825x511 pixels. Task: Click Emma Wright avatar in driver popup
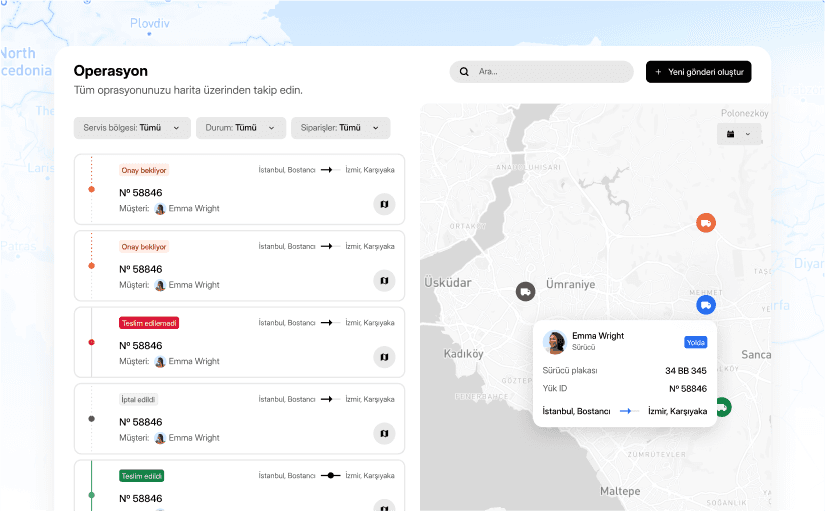click(x=555, y=342)
